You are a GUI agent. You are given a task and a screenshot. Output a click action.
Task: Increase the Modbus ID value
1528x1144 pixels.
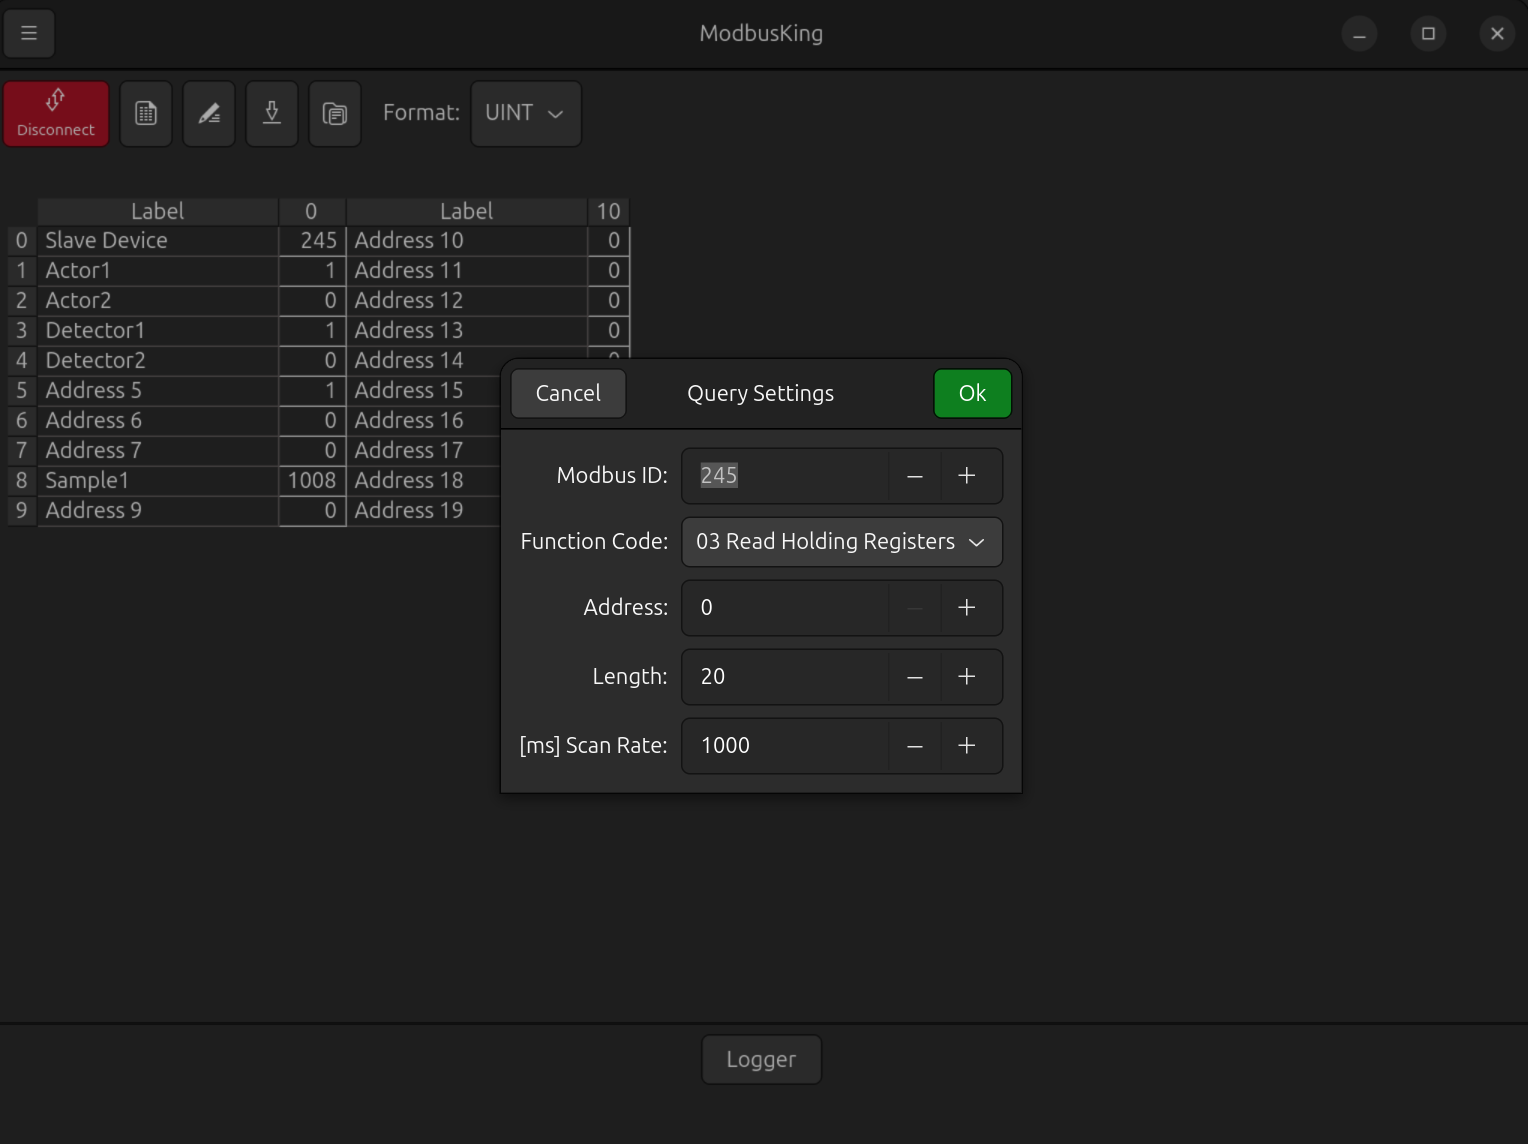click(966, 476)
